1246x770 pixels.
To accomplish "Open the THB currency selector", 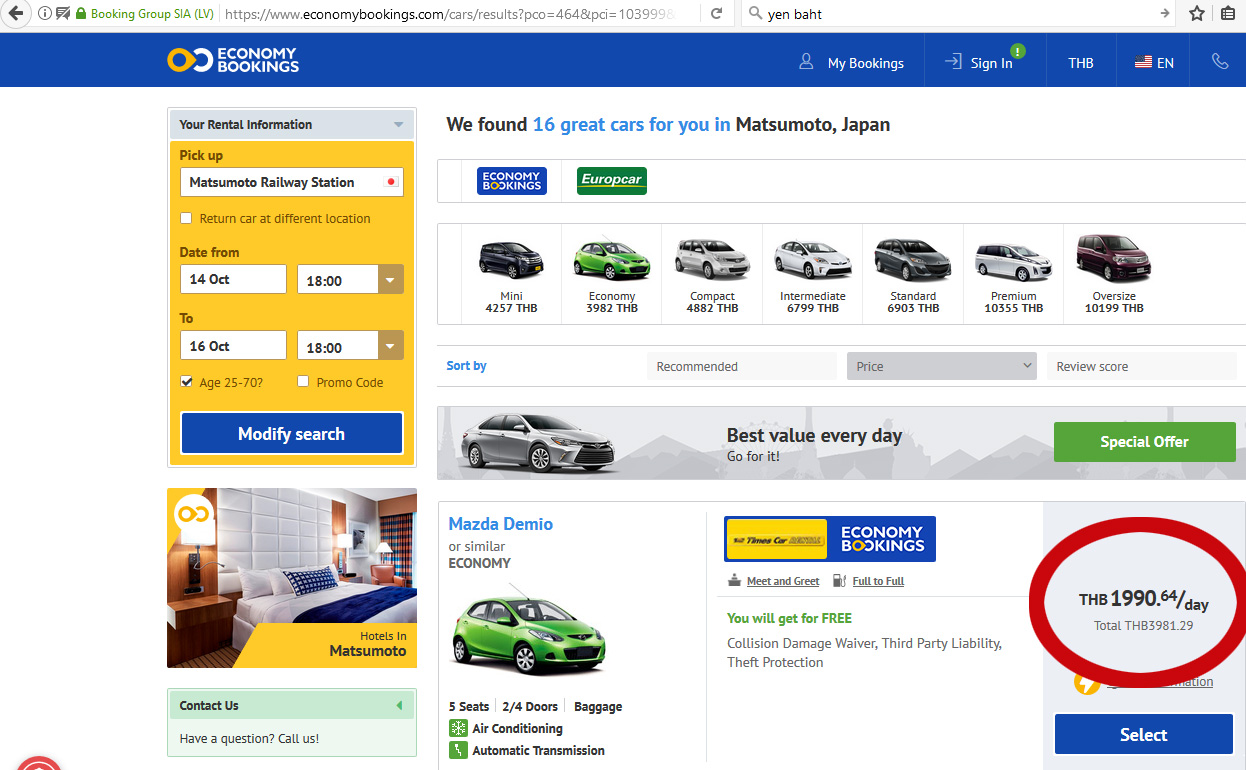I will (1081, 62).
